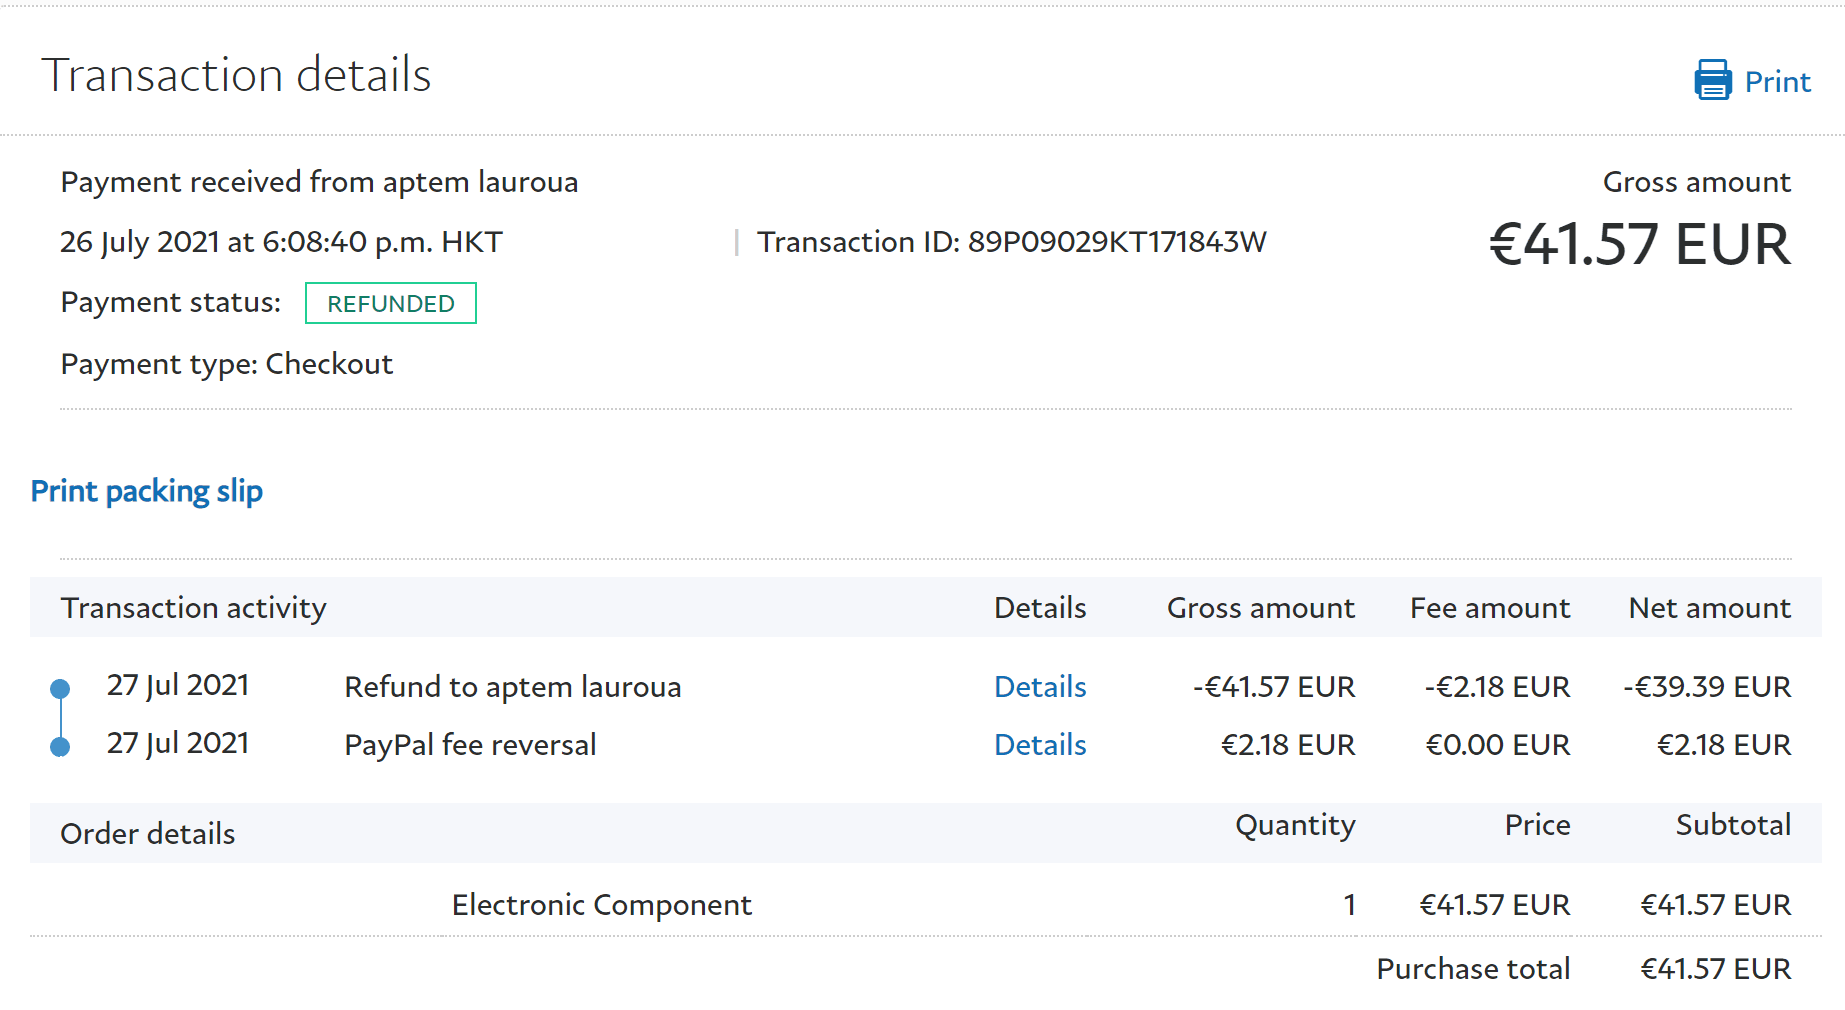Click the Purchase total amount
Image resolution: width=1845 pixels, height=1010 pixels.
[x=1715, y=969]
